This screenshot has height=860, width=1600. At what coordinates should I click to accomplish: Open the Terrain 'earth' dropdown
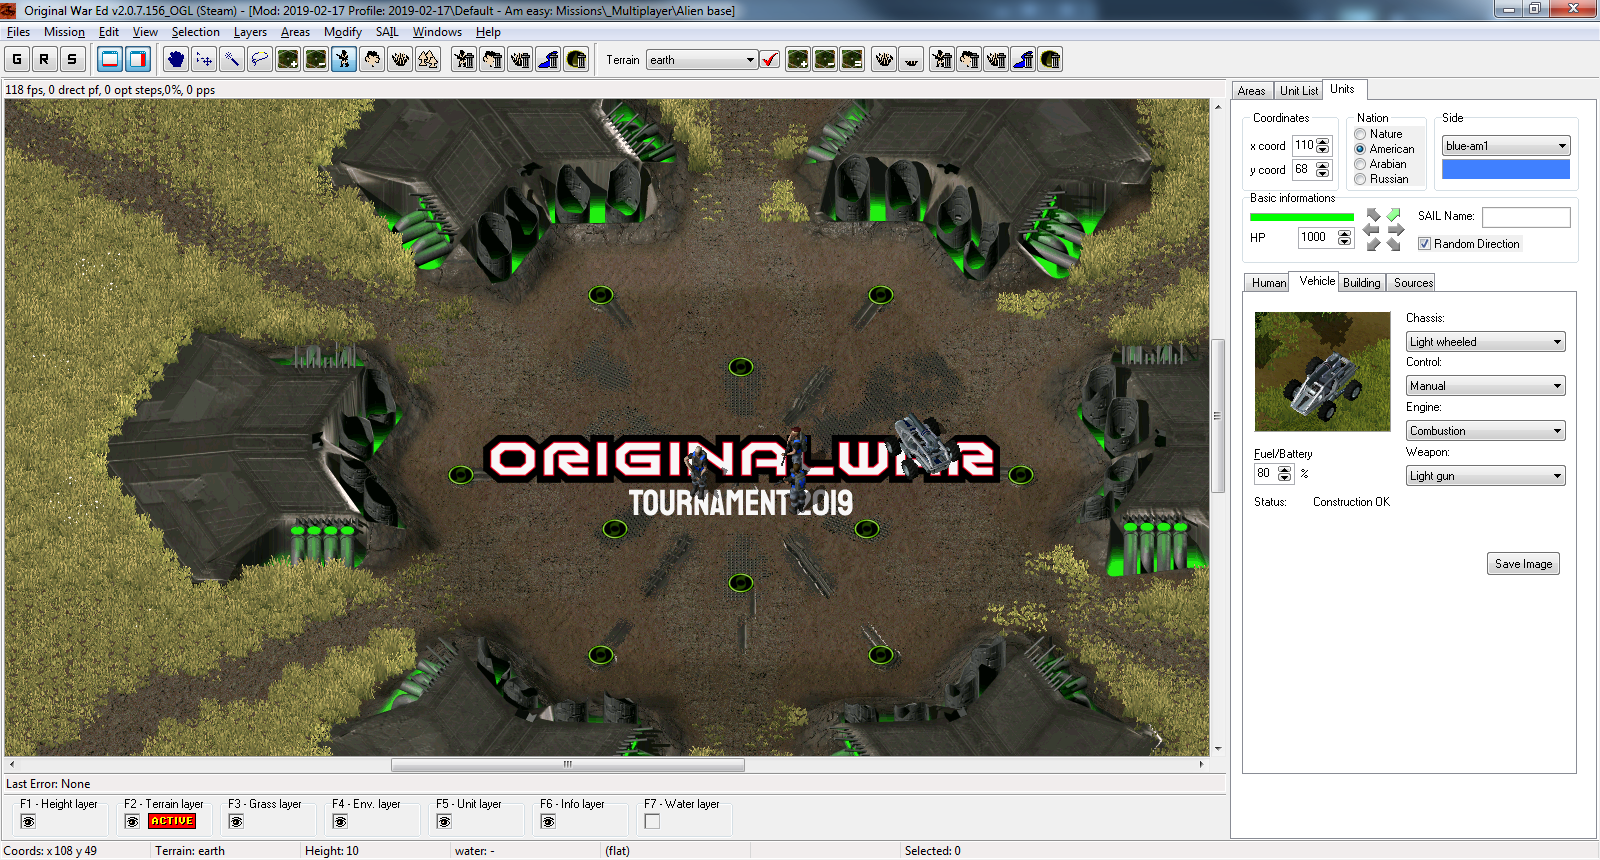(x=701, y=60)
